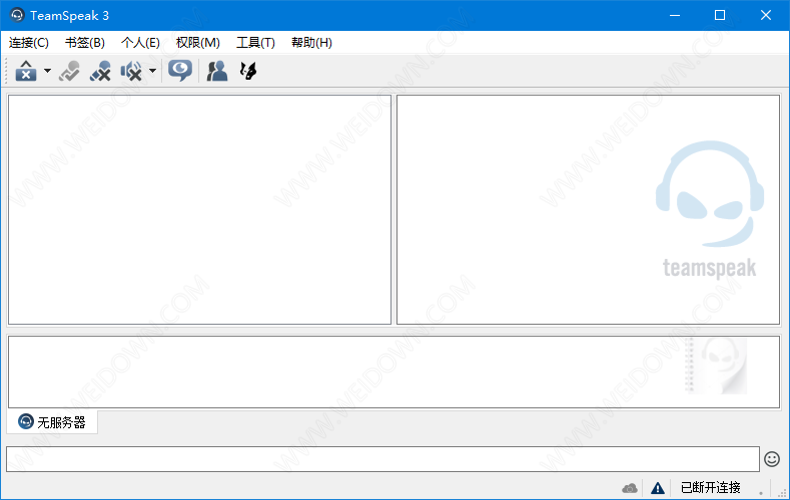The image size is (790, 500).
Task: Open the 个人(E) menu
Action: 140,42
